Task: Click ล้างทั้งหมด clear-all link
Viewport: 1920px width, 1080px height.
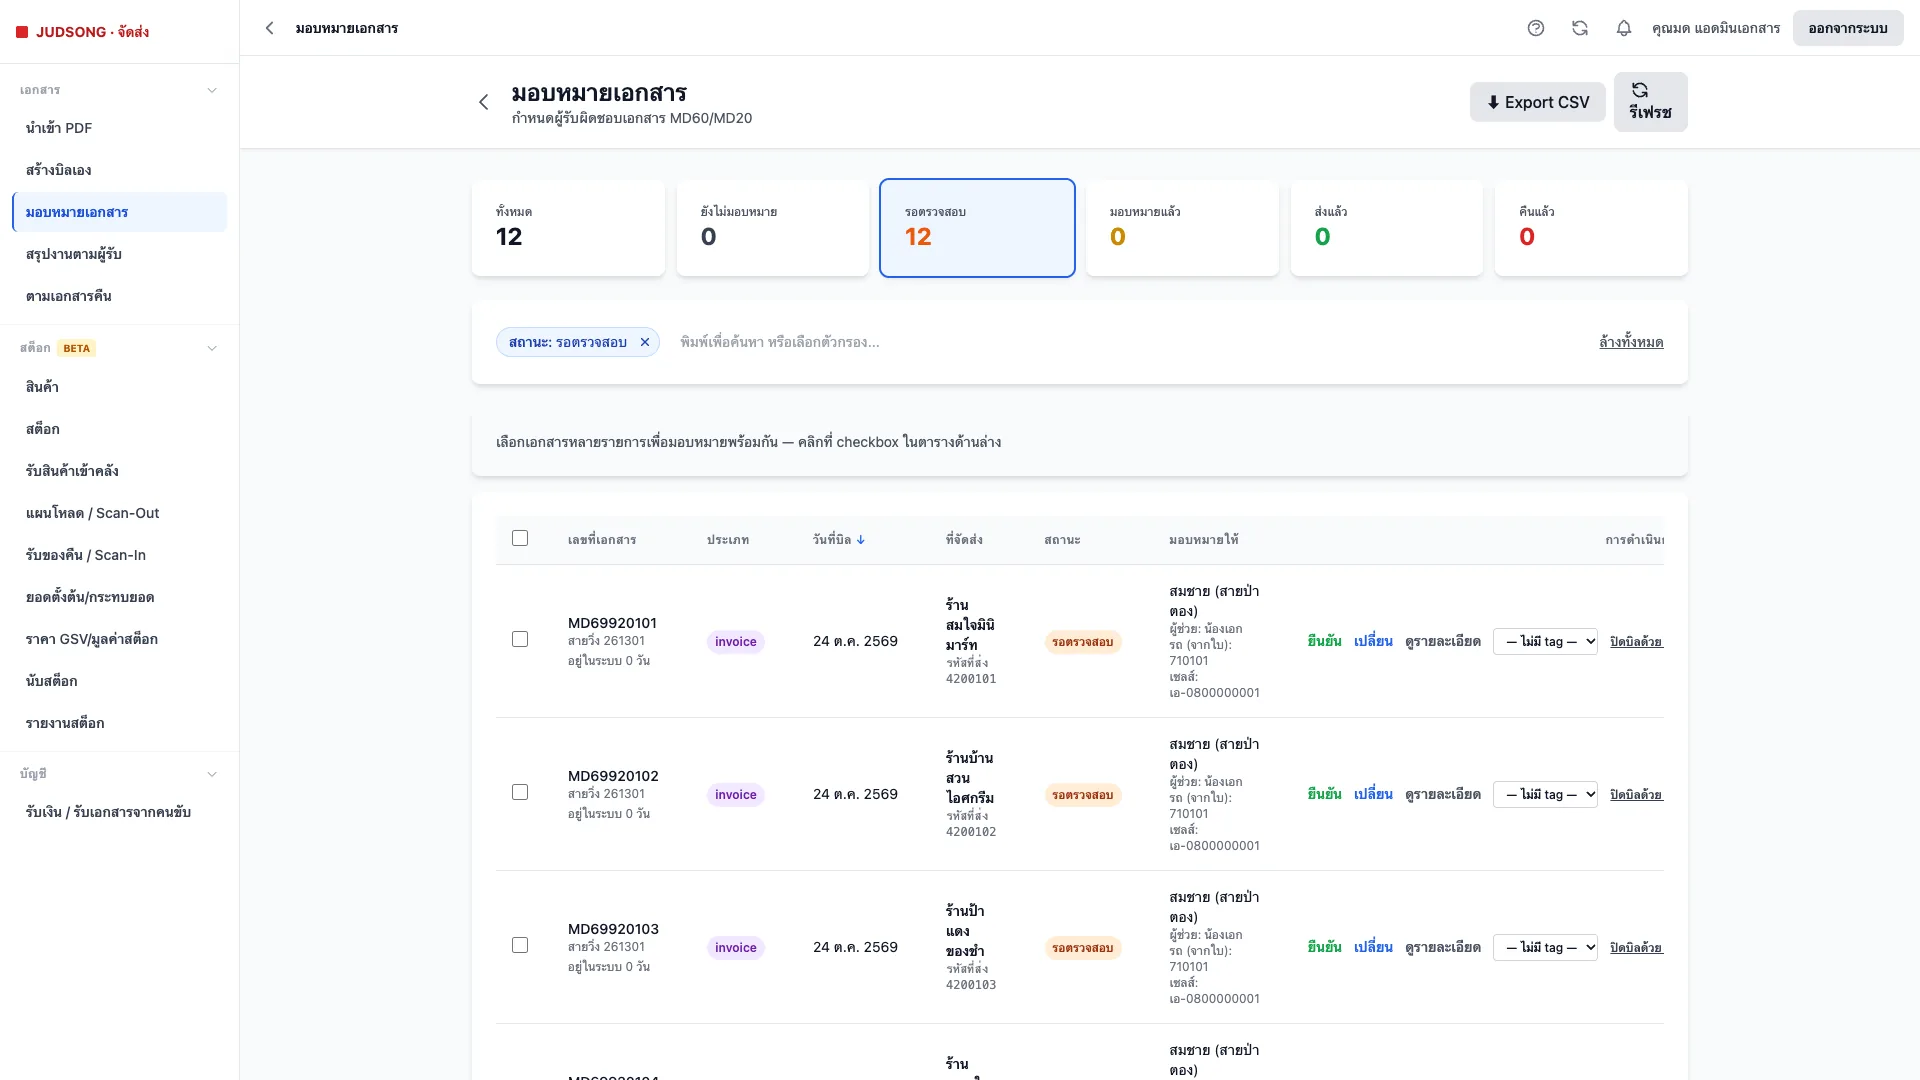Action: pyautogui.click(x=1631, y=342)
